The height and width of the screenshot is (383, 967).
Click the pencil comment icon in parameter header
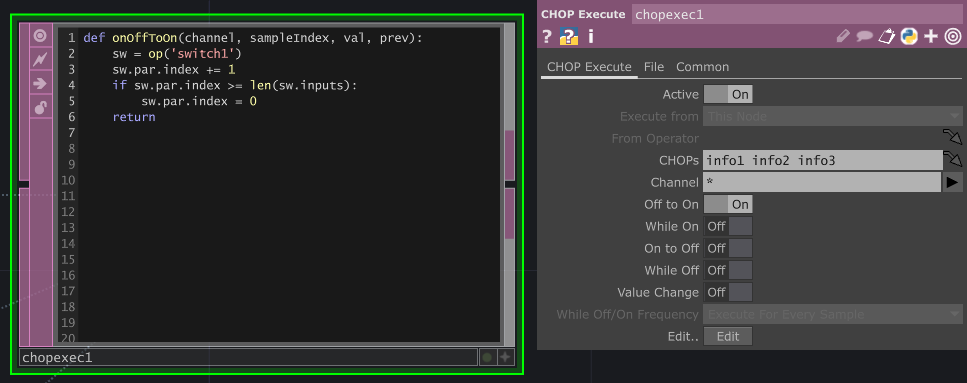tap(842, 36)
